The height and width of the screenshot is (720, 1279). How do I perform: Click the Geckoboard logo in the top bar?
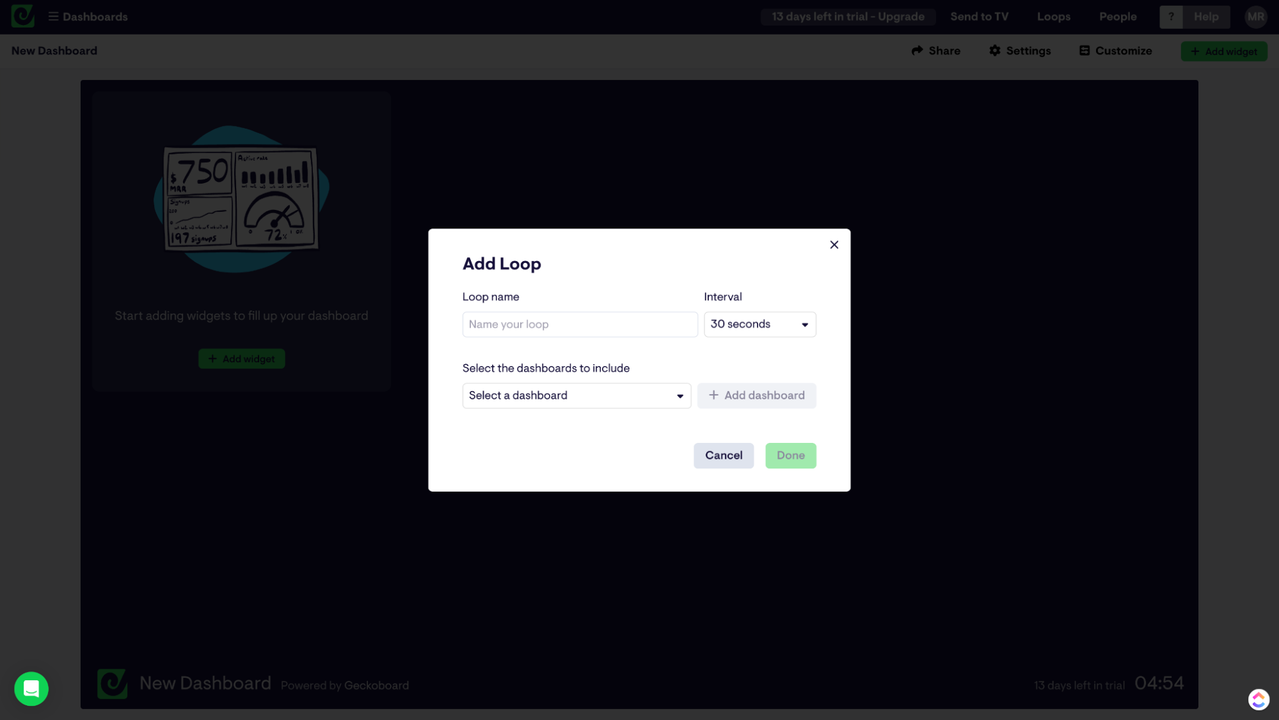tap(21, 16)
